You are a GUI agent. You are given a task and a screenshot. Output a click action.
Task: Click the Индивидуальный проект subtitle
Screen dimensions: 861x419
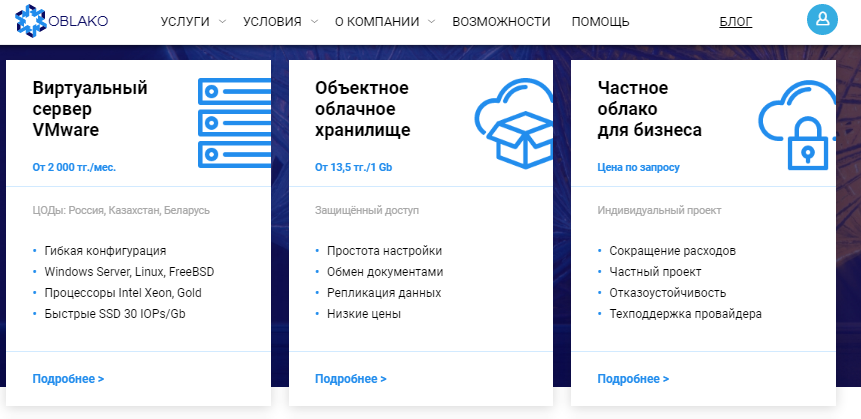click(659, 210)
